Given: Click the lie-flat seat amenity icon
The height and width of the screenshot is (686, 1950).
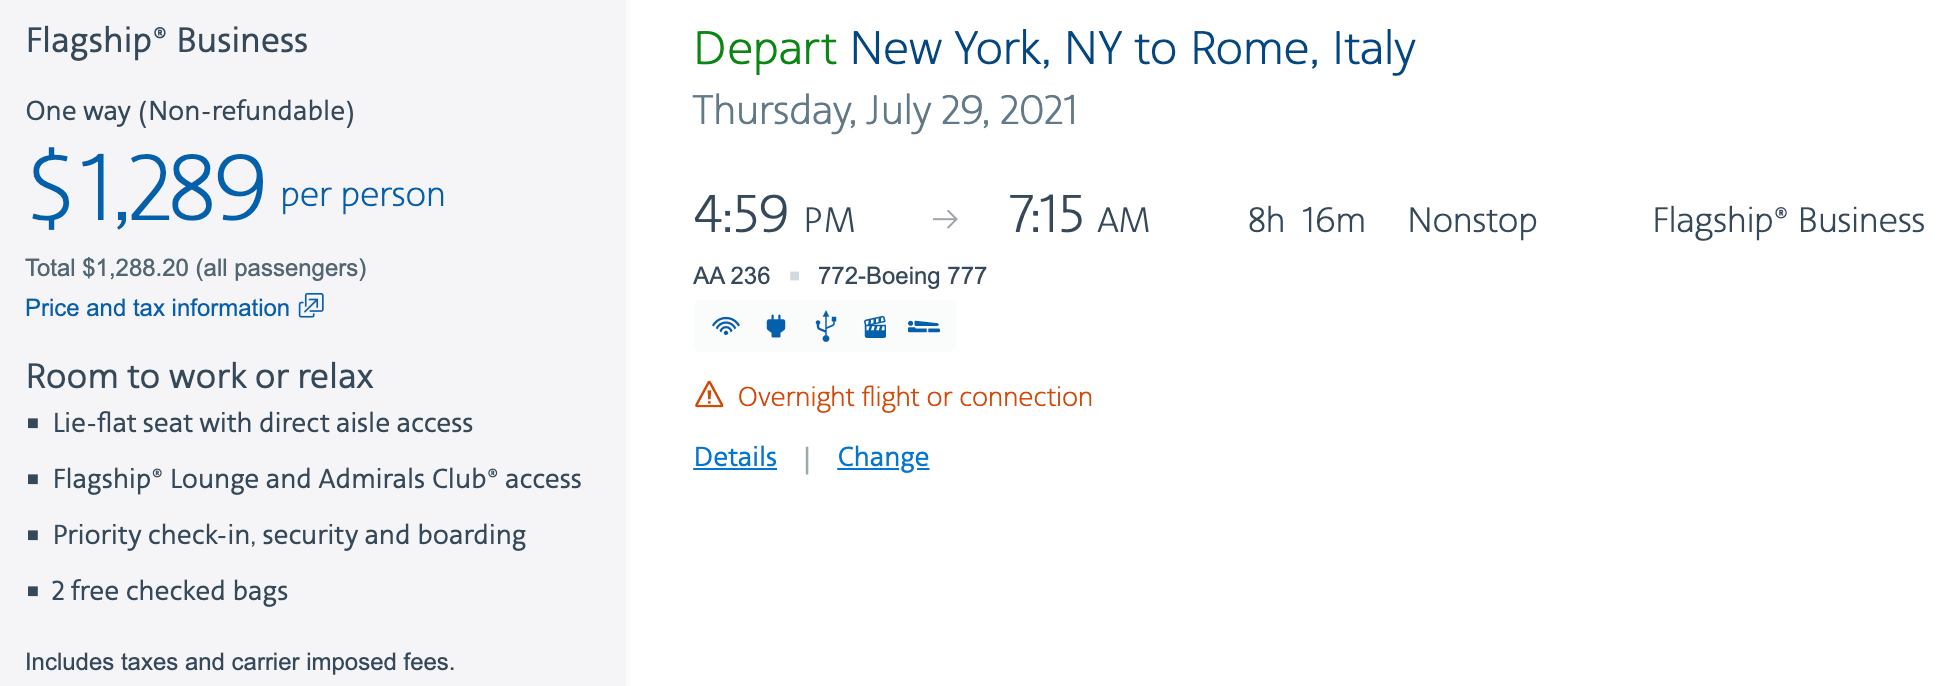Looking at the screenshot, I should tap(923, 326).
